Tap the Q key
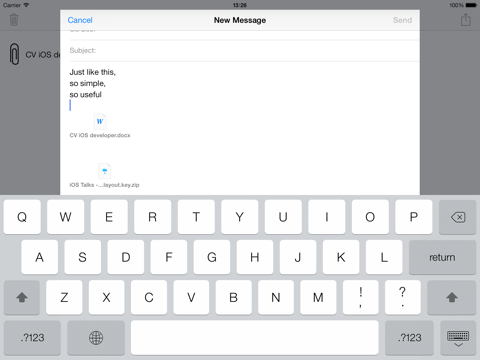The height and width of the screenshot is (360, 480). (x=22, y=217)
